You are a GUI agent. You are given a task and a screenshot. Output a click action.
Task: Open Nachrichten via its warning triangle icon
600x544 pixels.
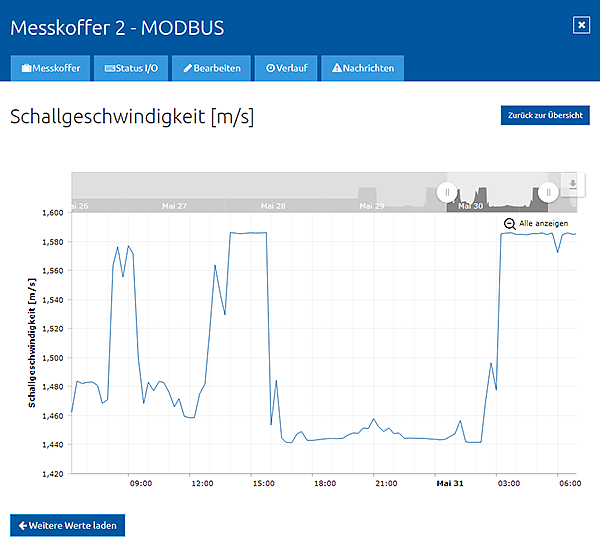pos(337,69)
